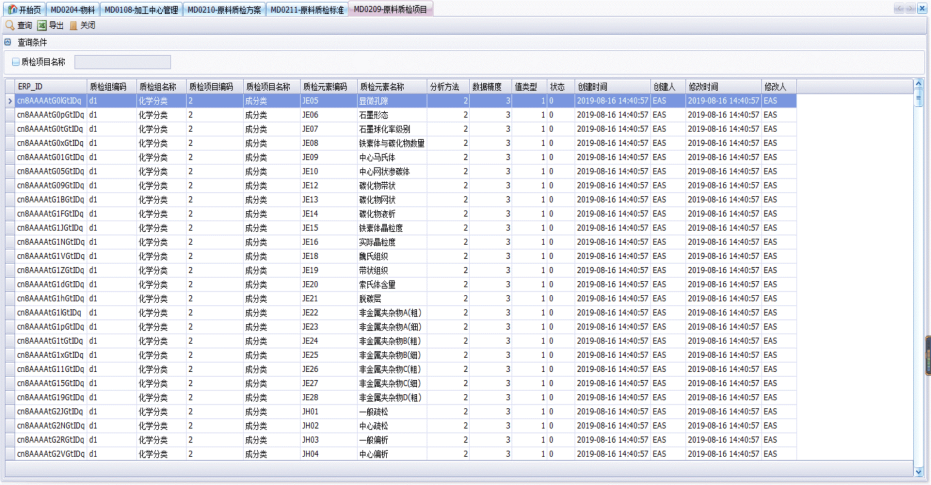Select cell 索氏体含量

point(392,284)
